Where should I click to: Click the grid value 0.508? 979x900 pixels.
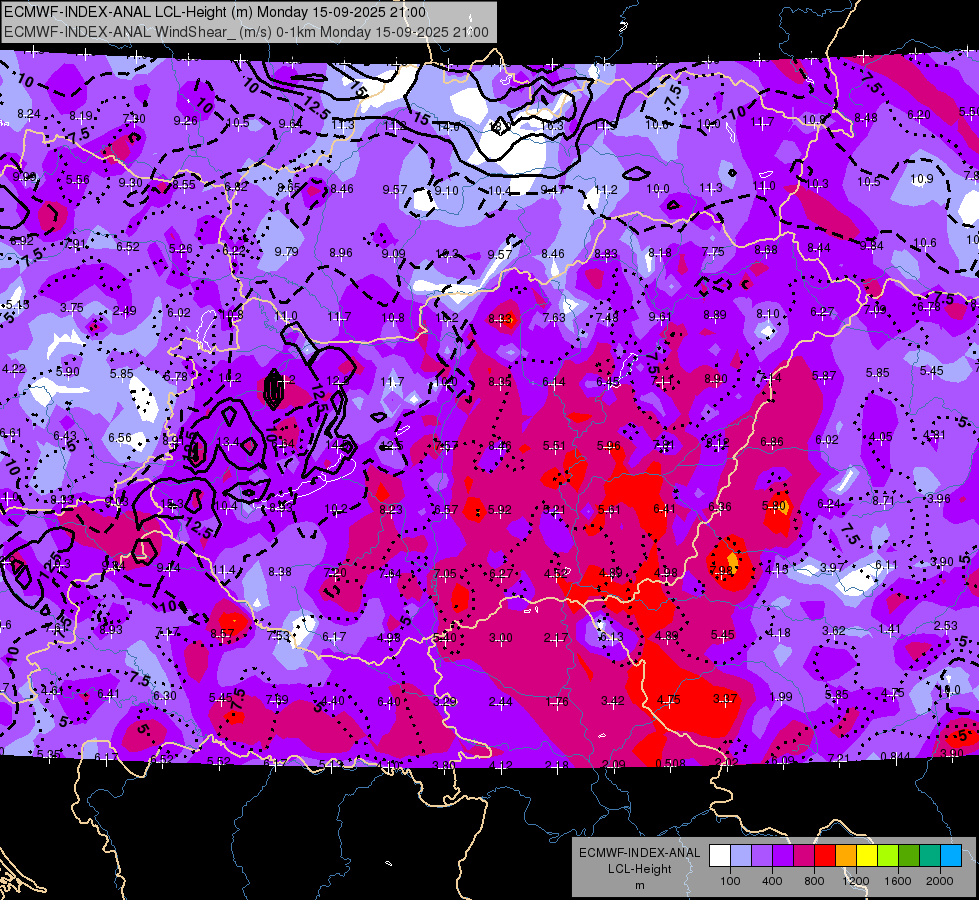tap(671, 763)
